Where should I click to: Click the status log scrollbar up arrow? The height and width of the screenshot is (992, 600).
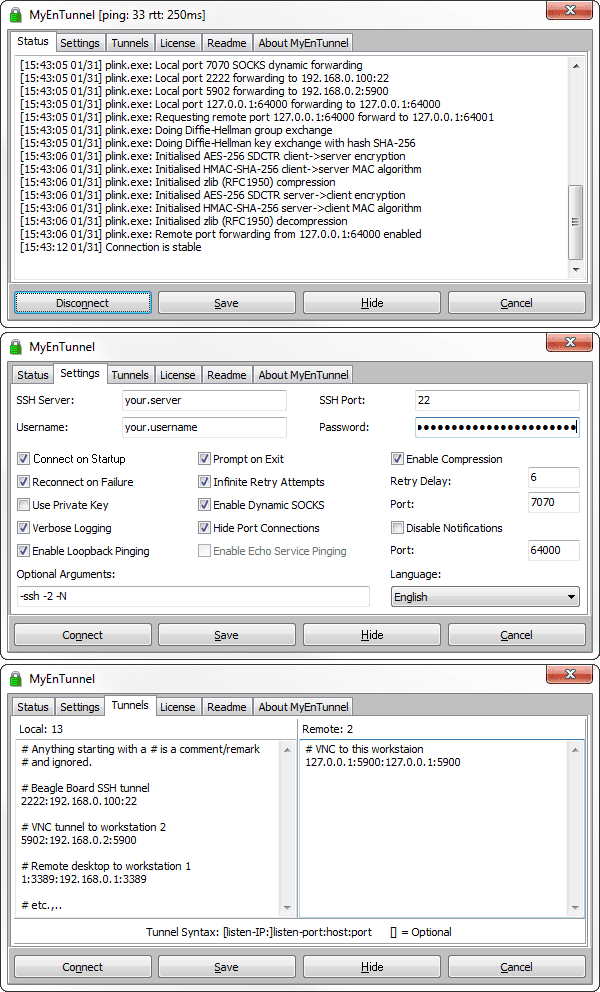coord(576,66)
